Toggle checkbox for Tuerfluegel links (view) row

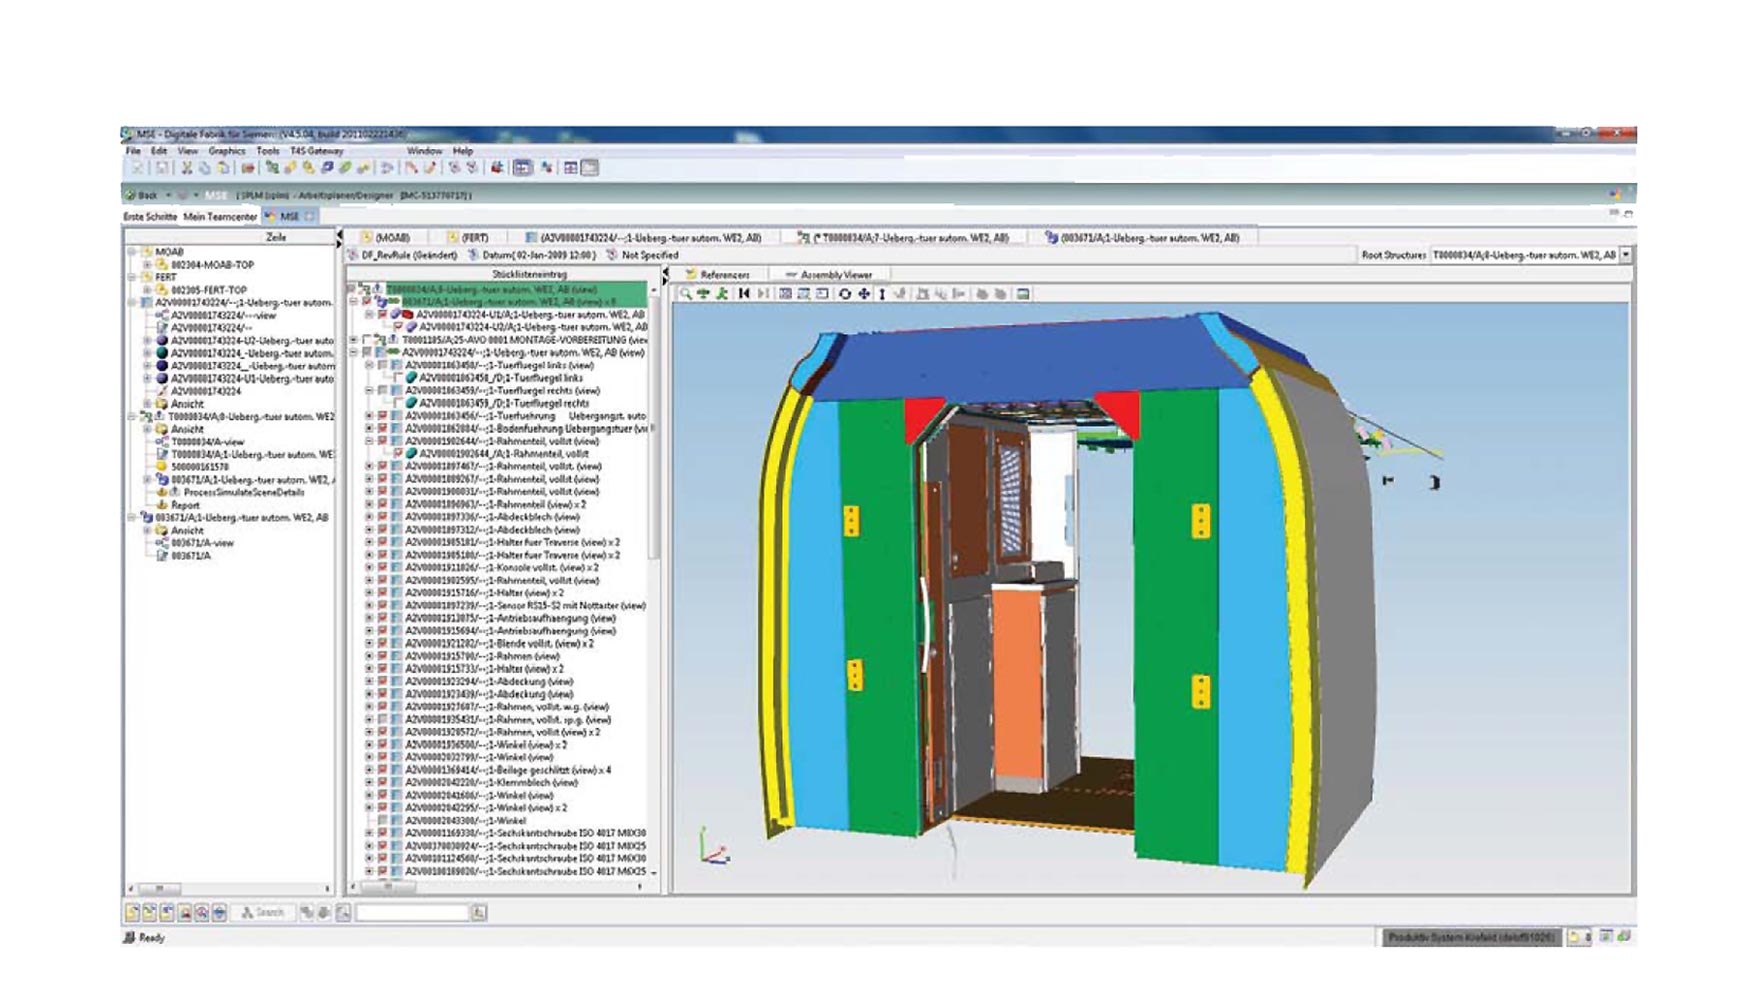tap(383, 365)
